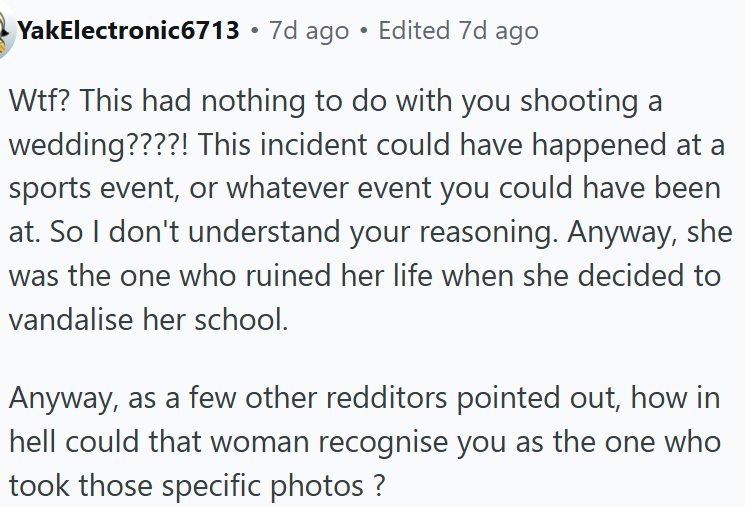745x507 pixels.
Task: Open the YakElectronic6713 profile link
Action: click(x=128, y=31)
